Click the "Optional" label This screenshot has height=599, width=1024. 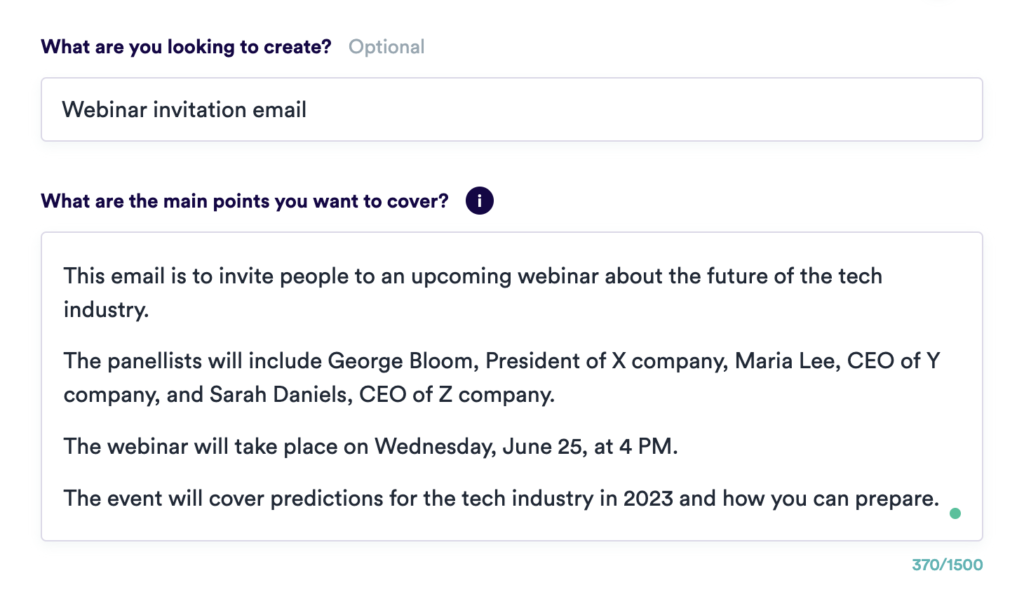click(x=386, y=46)
